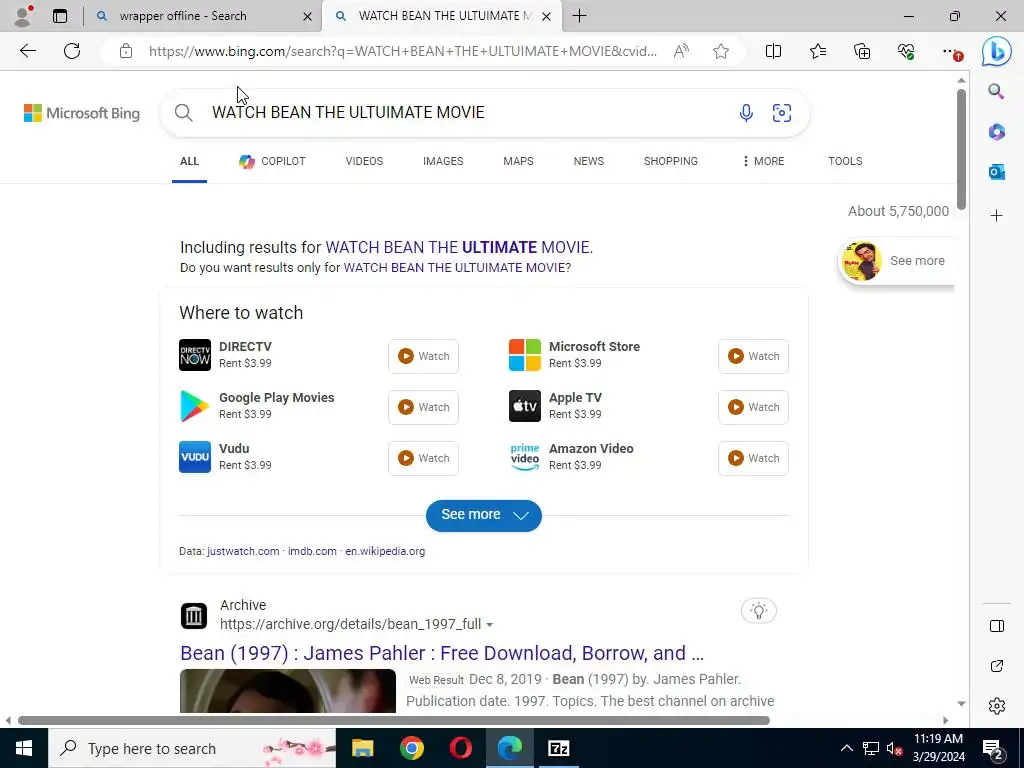The image size is (1024, 768).
Task: Click Watch button for Google Play Movies
Action: (x=423, y=407)
